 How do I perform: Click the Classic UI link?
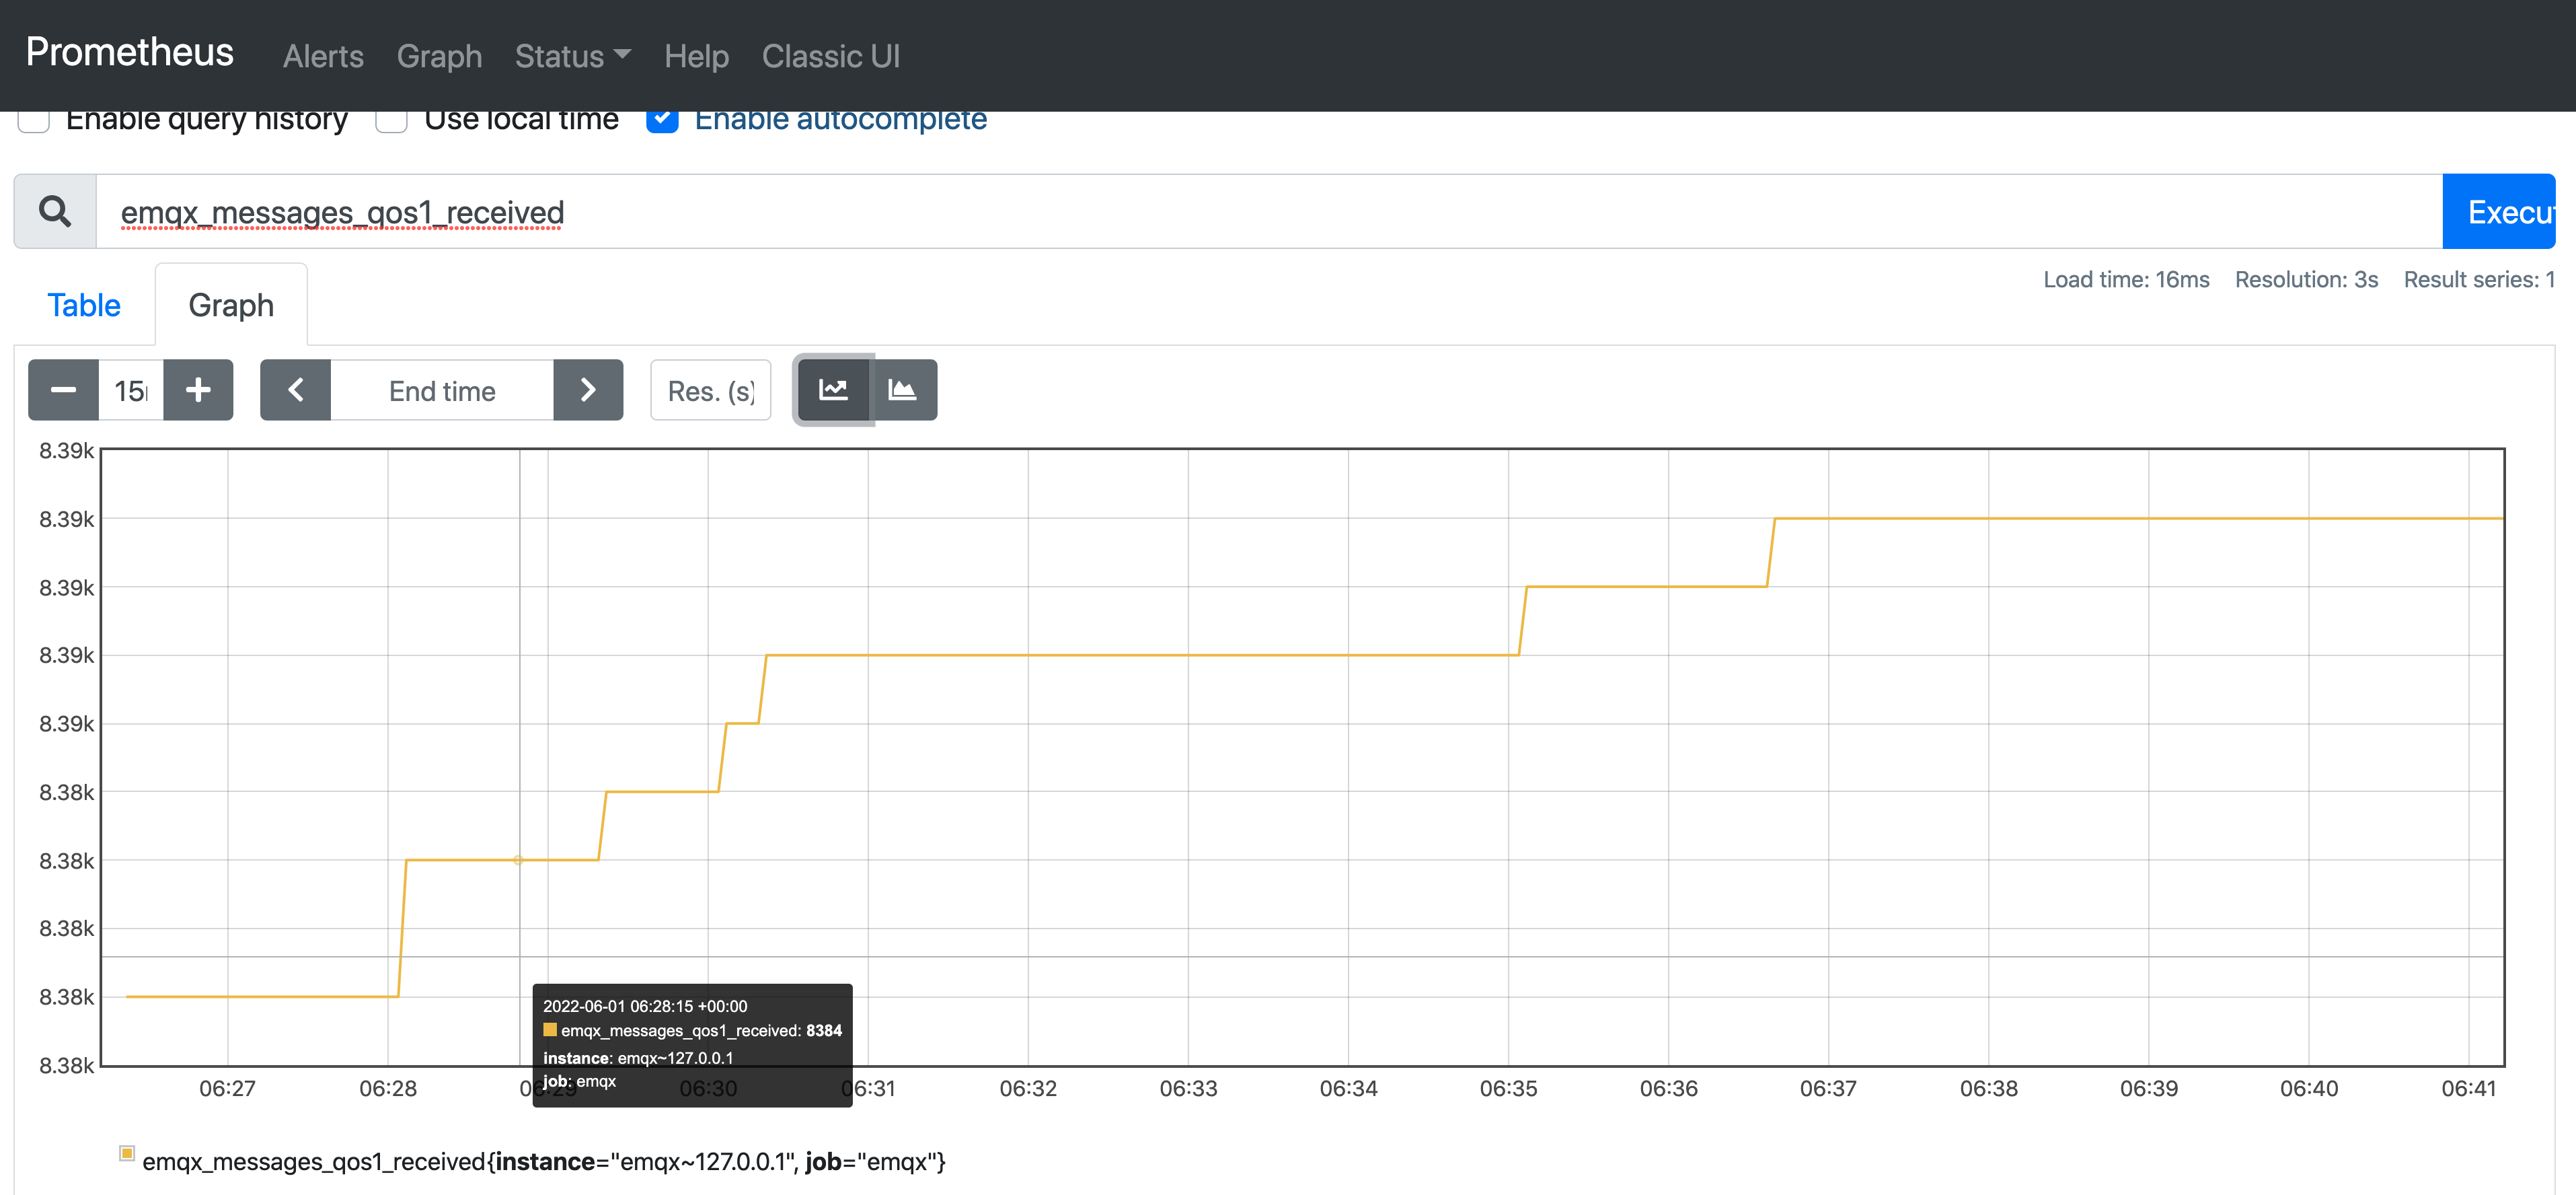coord(830,56)
